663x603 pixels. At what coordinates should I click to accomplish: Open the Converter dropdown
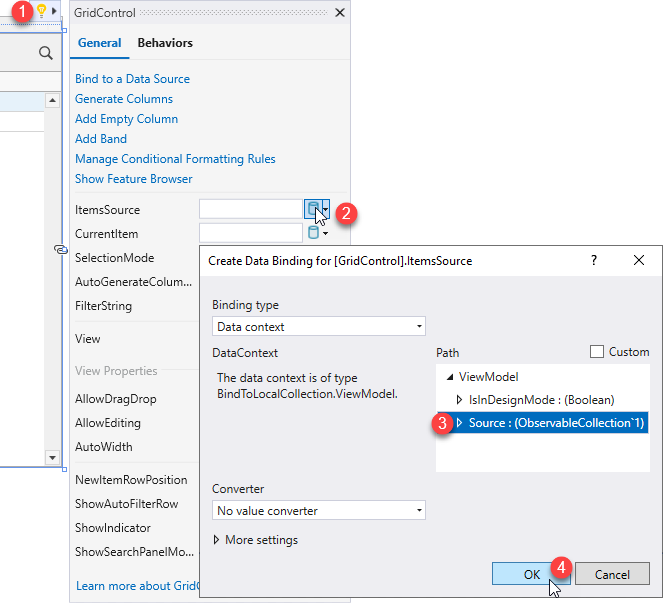click(x=319, y=510)
